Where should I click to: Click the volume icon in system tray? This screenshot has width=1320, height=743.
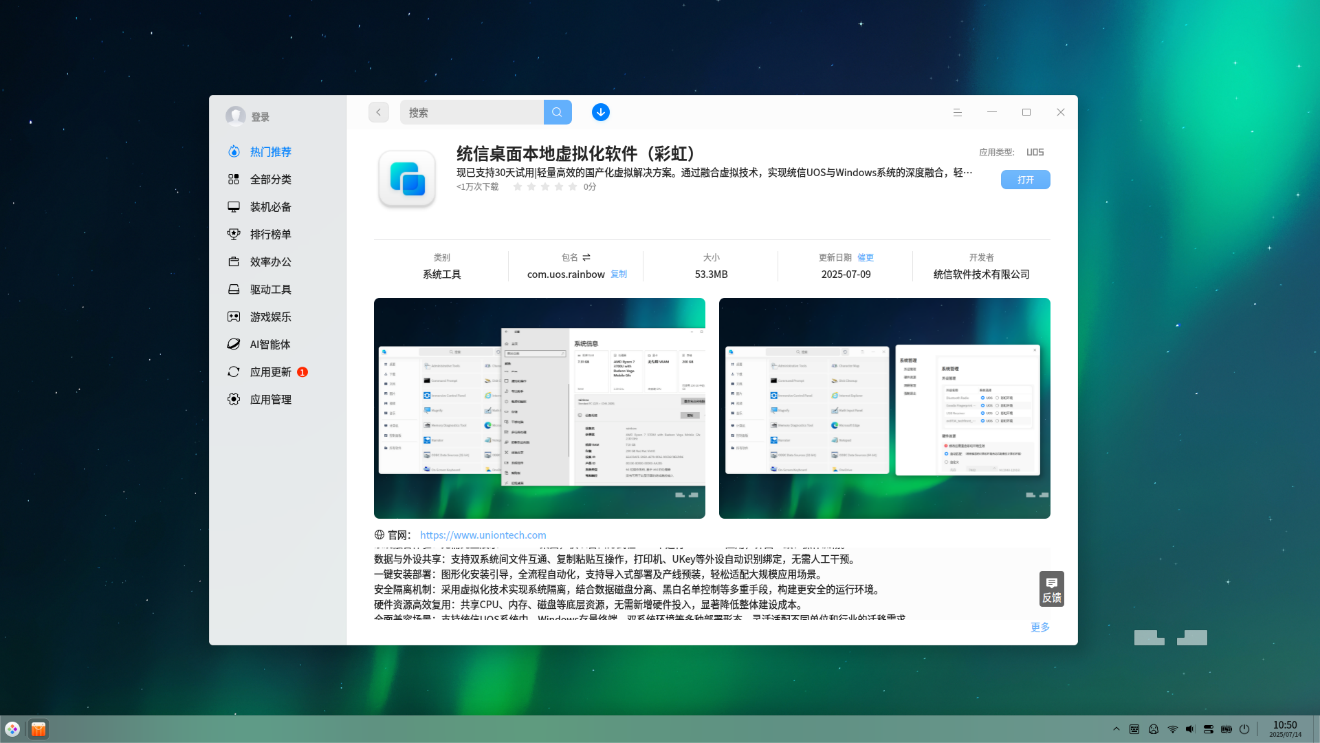click(1190, 729)
